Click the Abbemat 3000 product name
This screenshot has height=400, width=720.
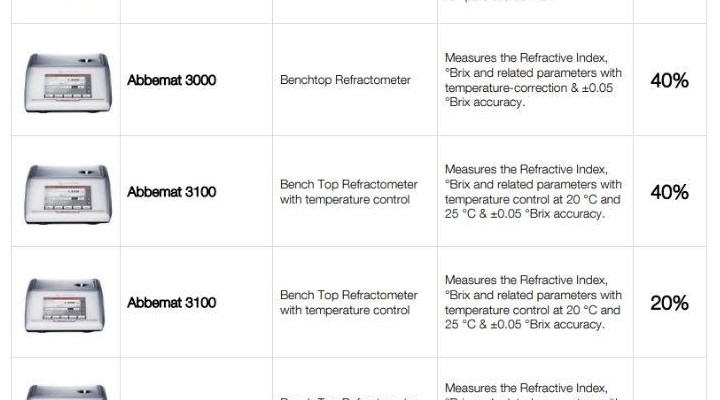[171, 80]
